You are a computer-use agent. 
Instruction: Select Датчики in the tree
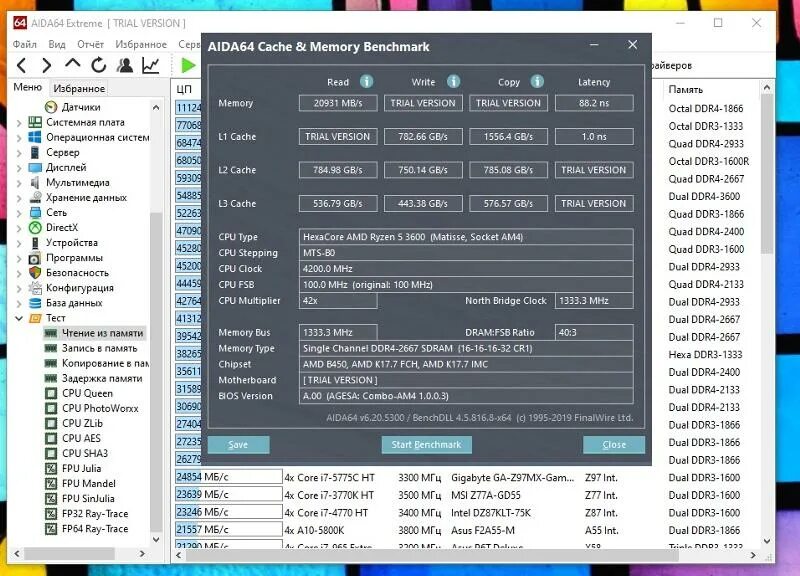coord(81,107)
